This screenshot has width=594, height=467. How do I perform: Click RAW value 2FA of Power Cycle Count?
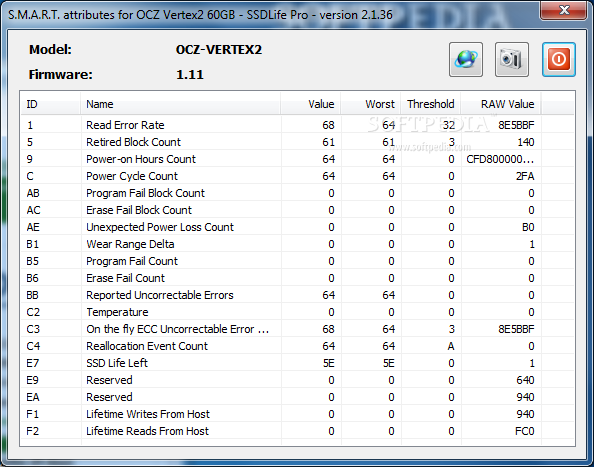tap(525, 176)
